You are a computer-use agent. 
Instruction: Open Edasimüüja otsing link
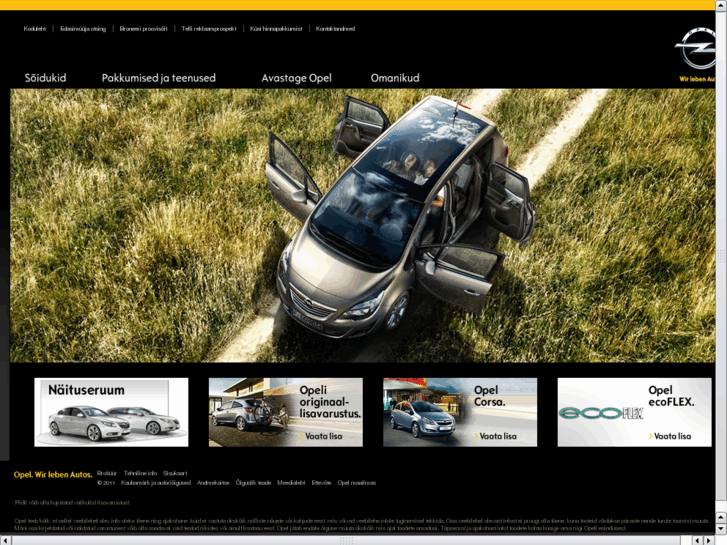[x=83, y=29]
